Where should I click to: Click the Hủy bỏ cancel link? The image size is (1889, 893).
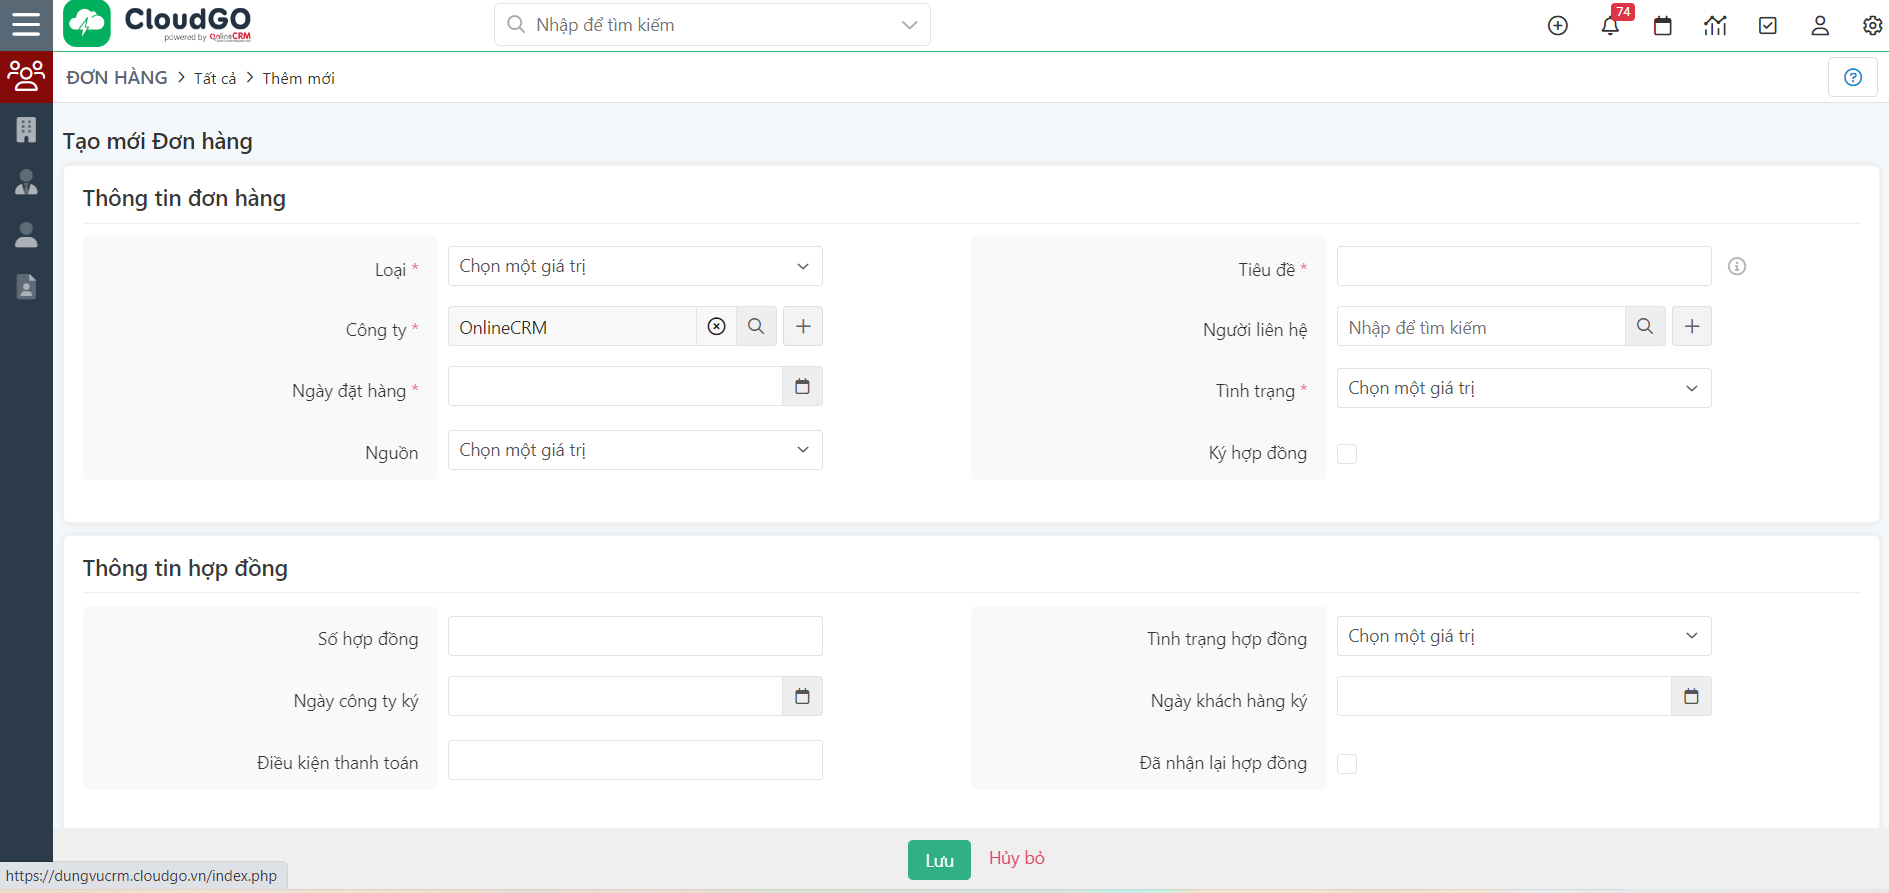coord(1017,858)
